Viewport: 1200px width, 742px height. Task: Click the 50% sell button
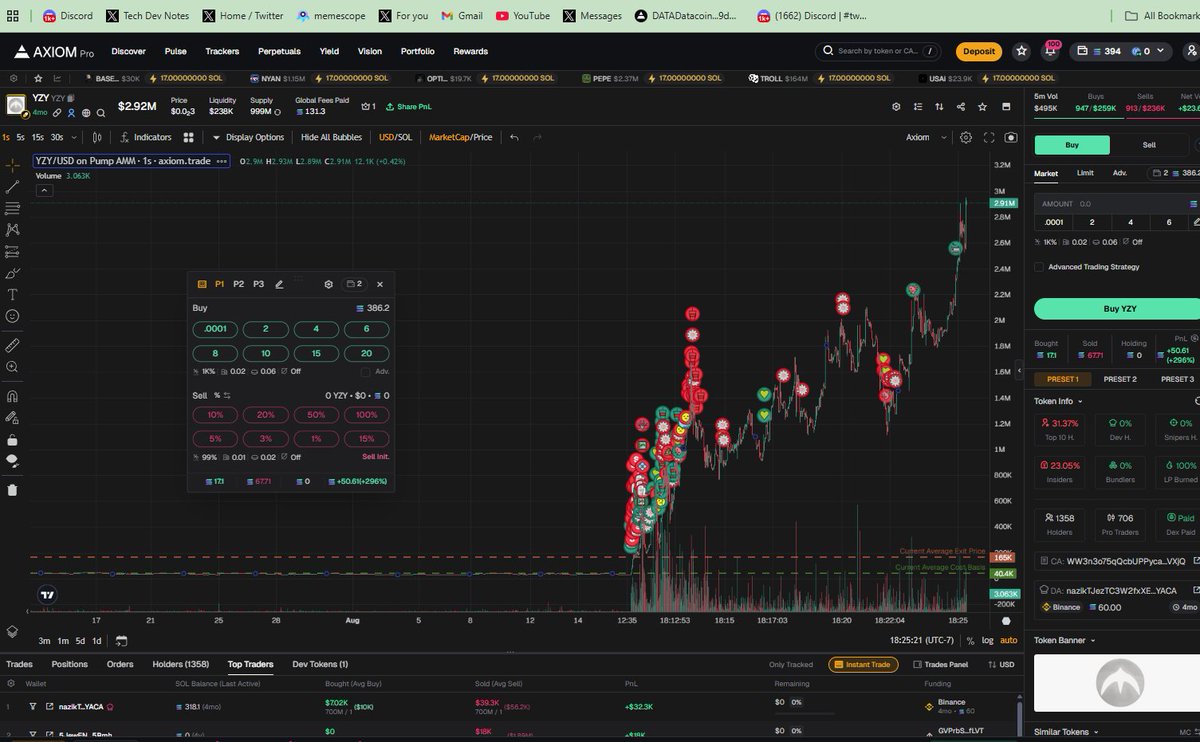[316, 414]
